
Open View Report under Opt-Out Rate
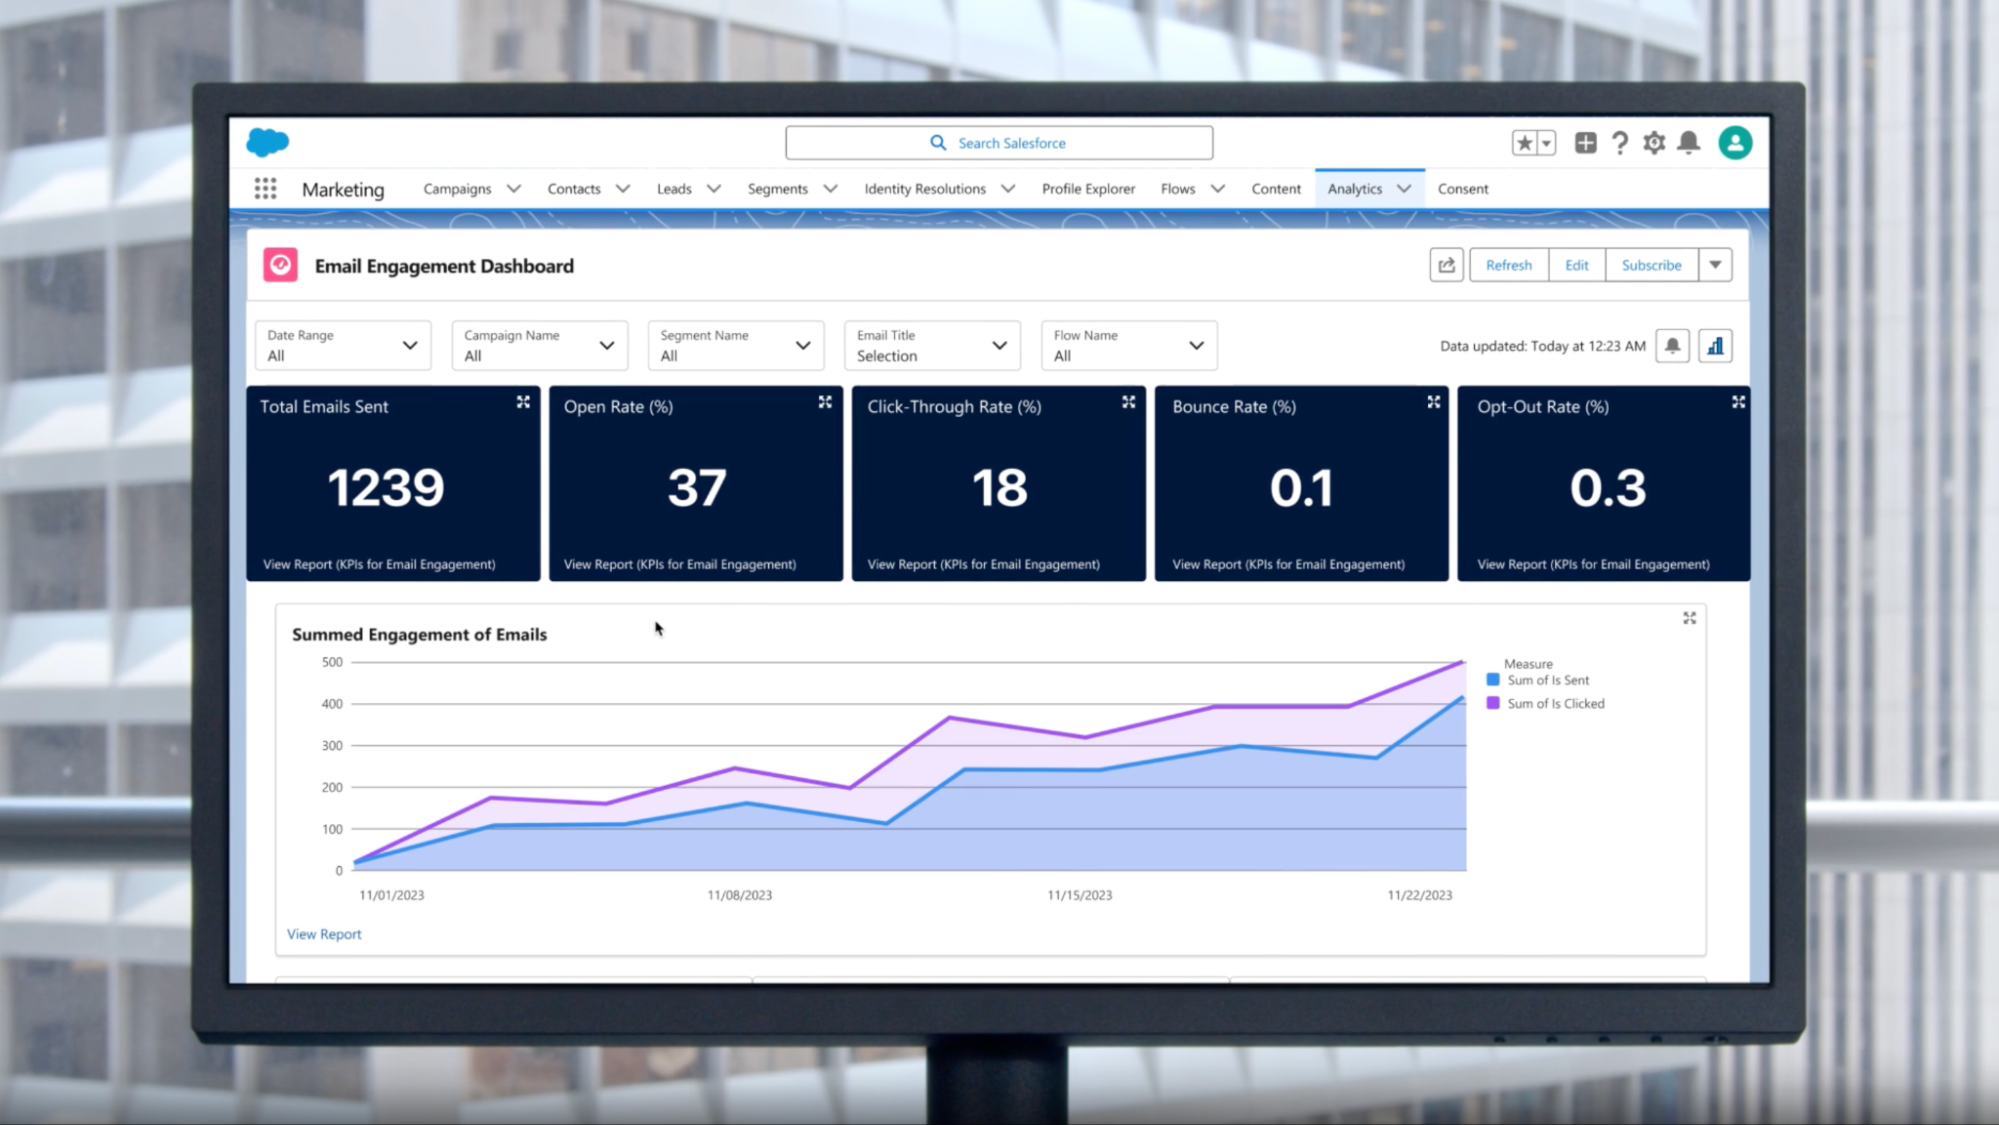(1593, 564)
